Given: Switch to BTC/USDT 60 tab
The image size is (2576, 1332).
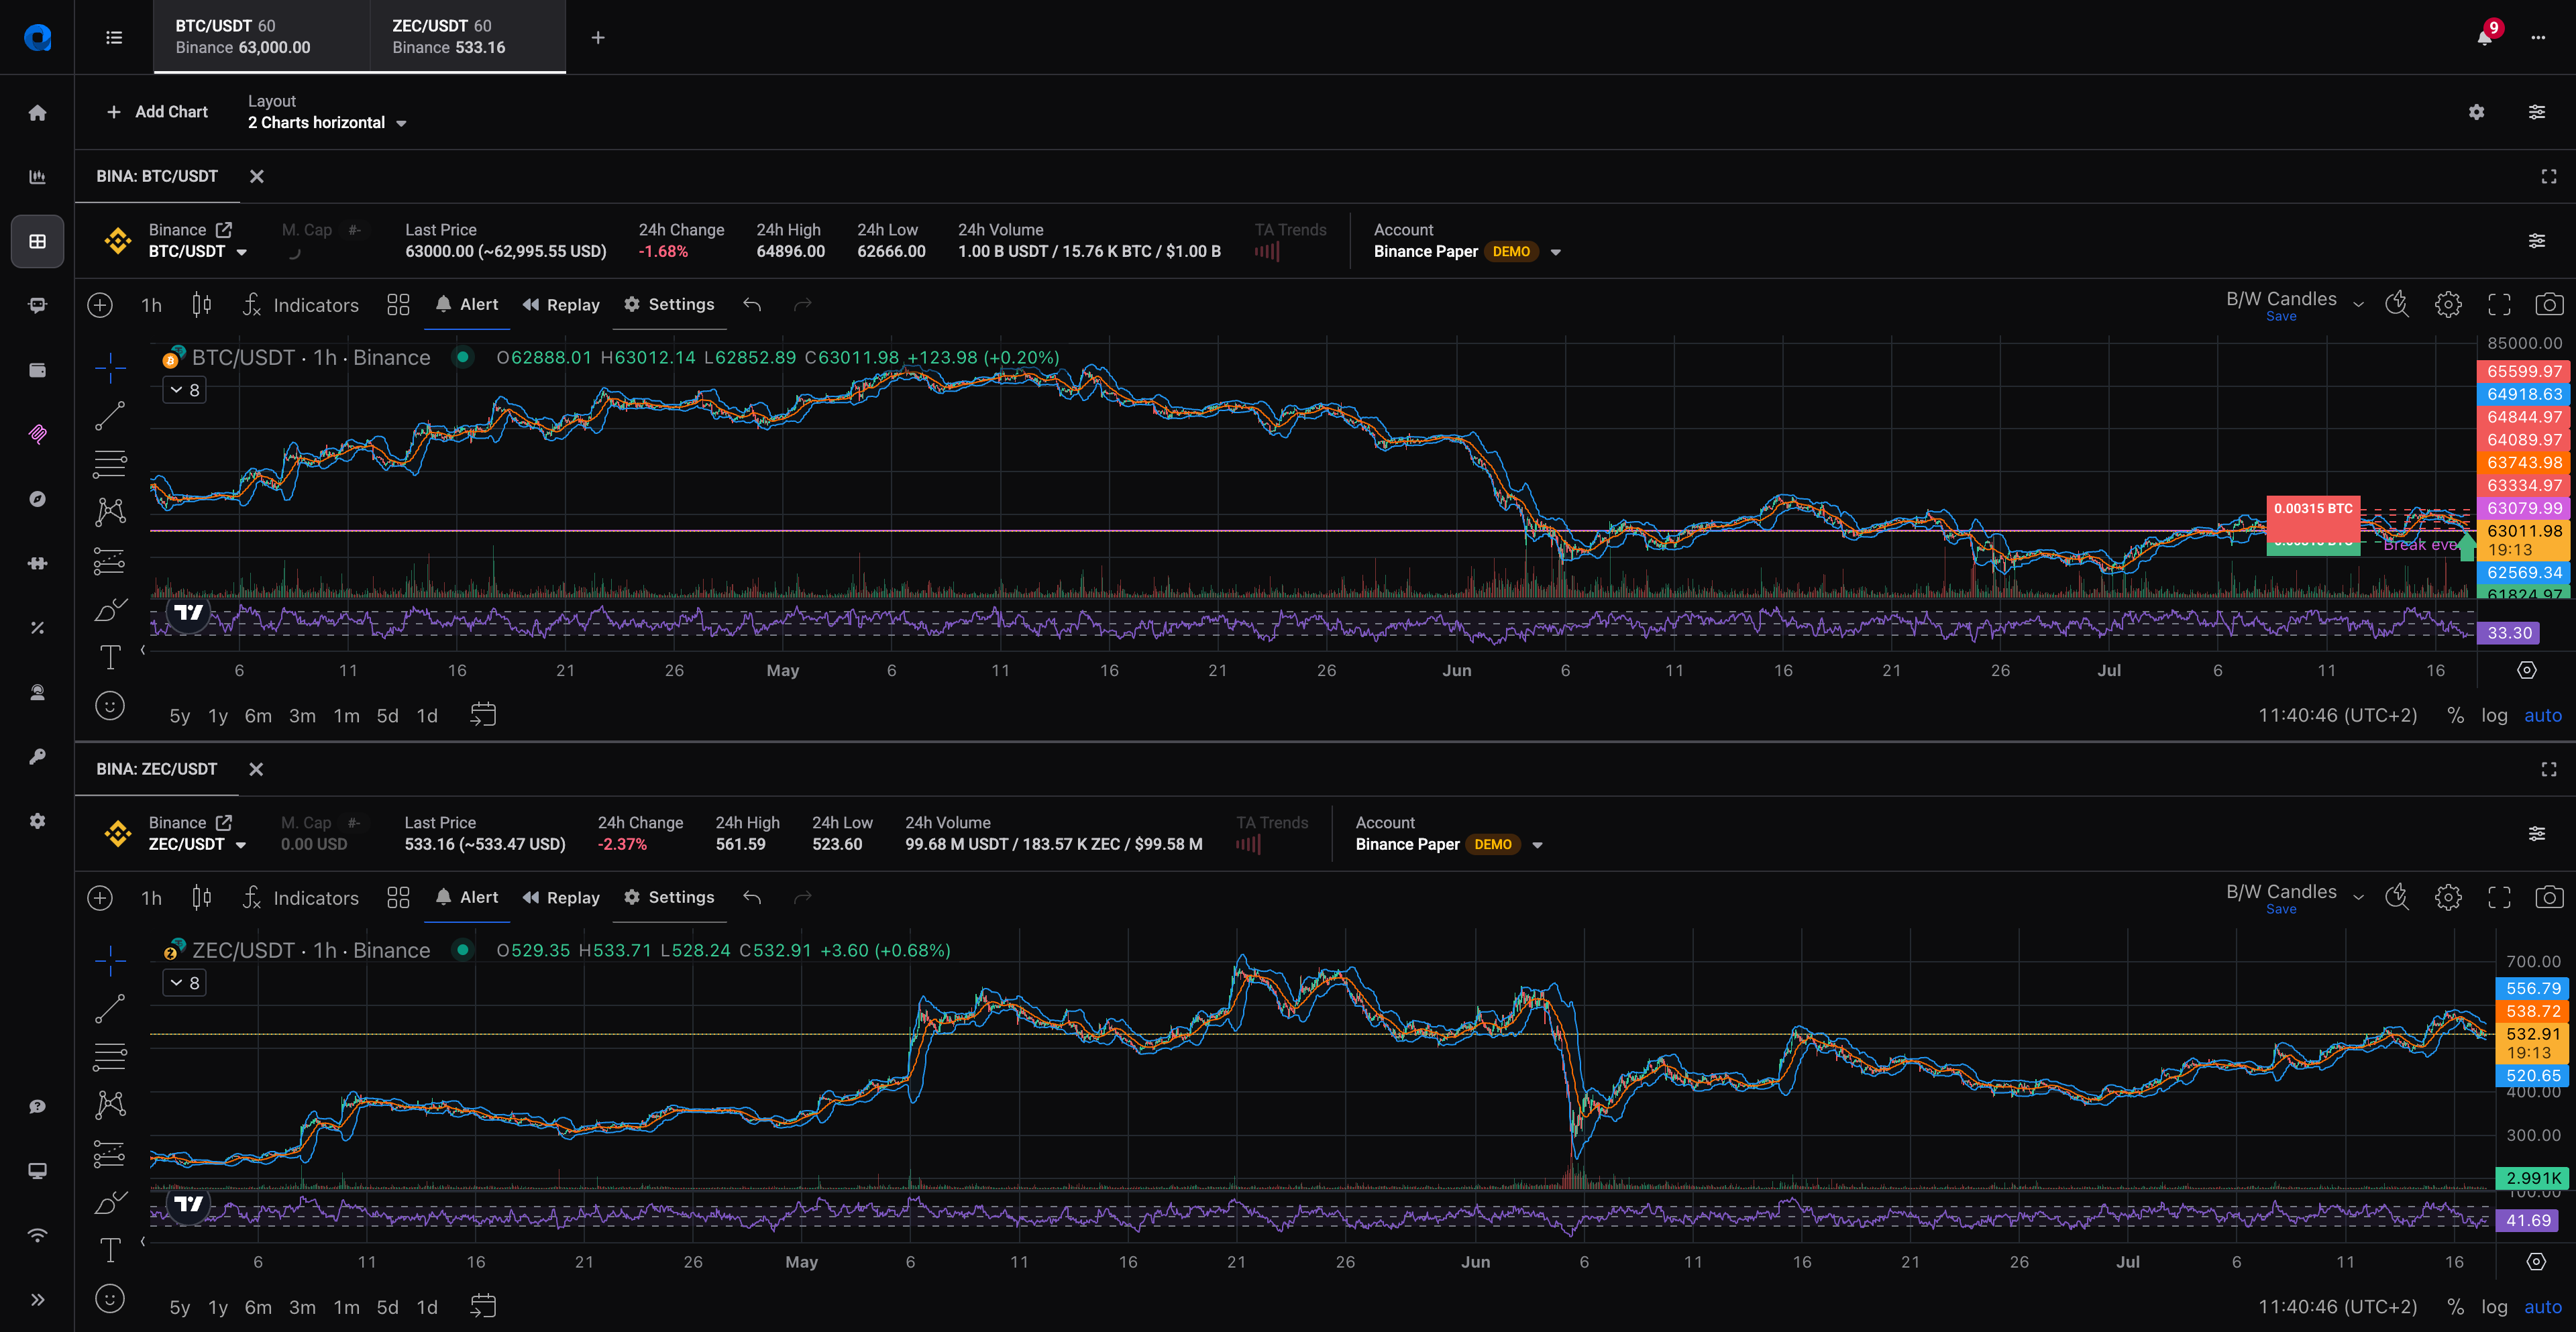Looking at the screenshot, I should 261,37.
